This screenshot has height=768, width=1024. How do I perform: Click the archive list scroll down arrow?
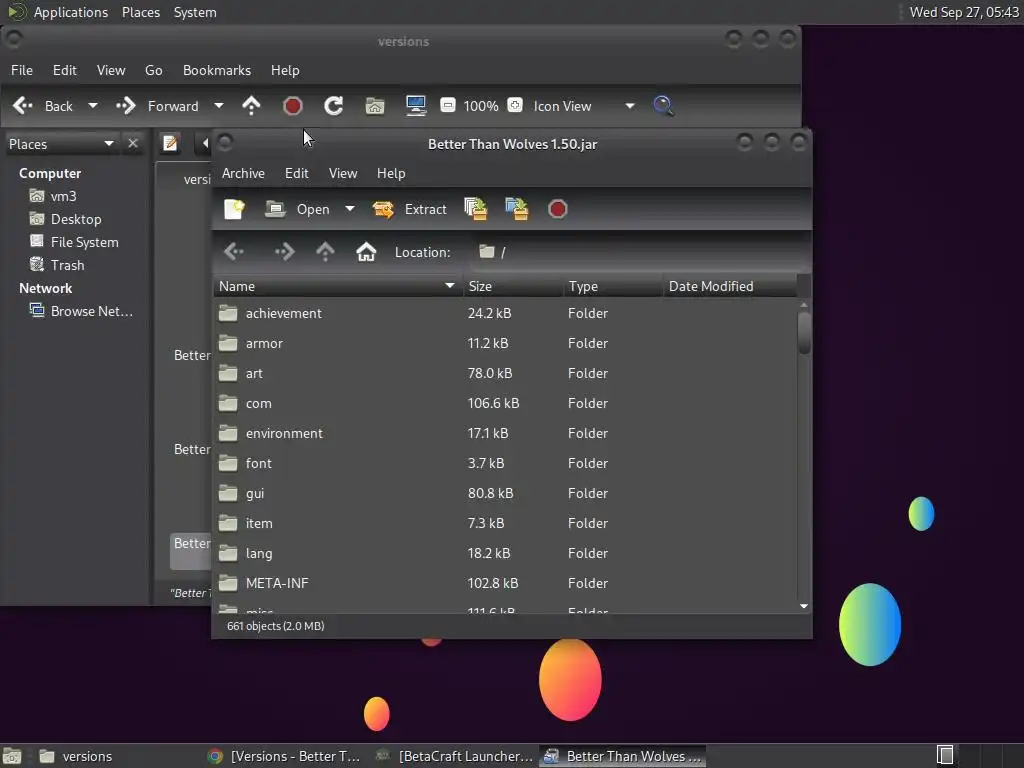(x=804, y=606)
